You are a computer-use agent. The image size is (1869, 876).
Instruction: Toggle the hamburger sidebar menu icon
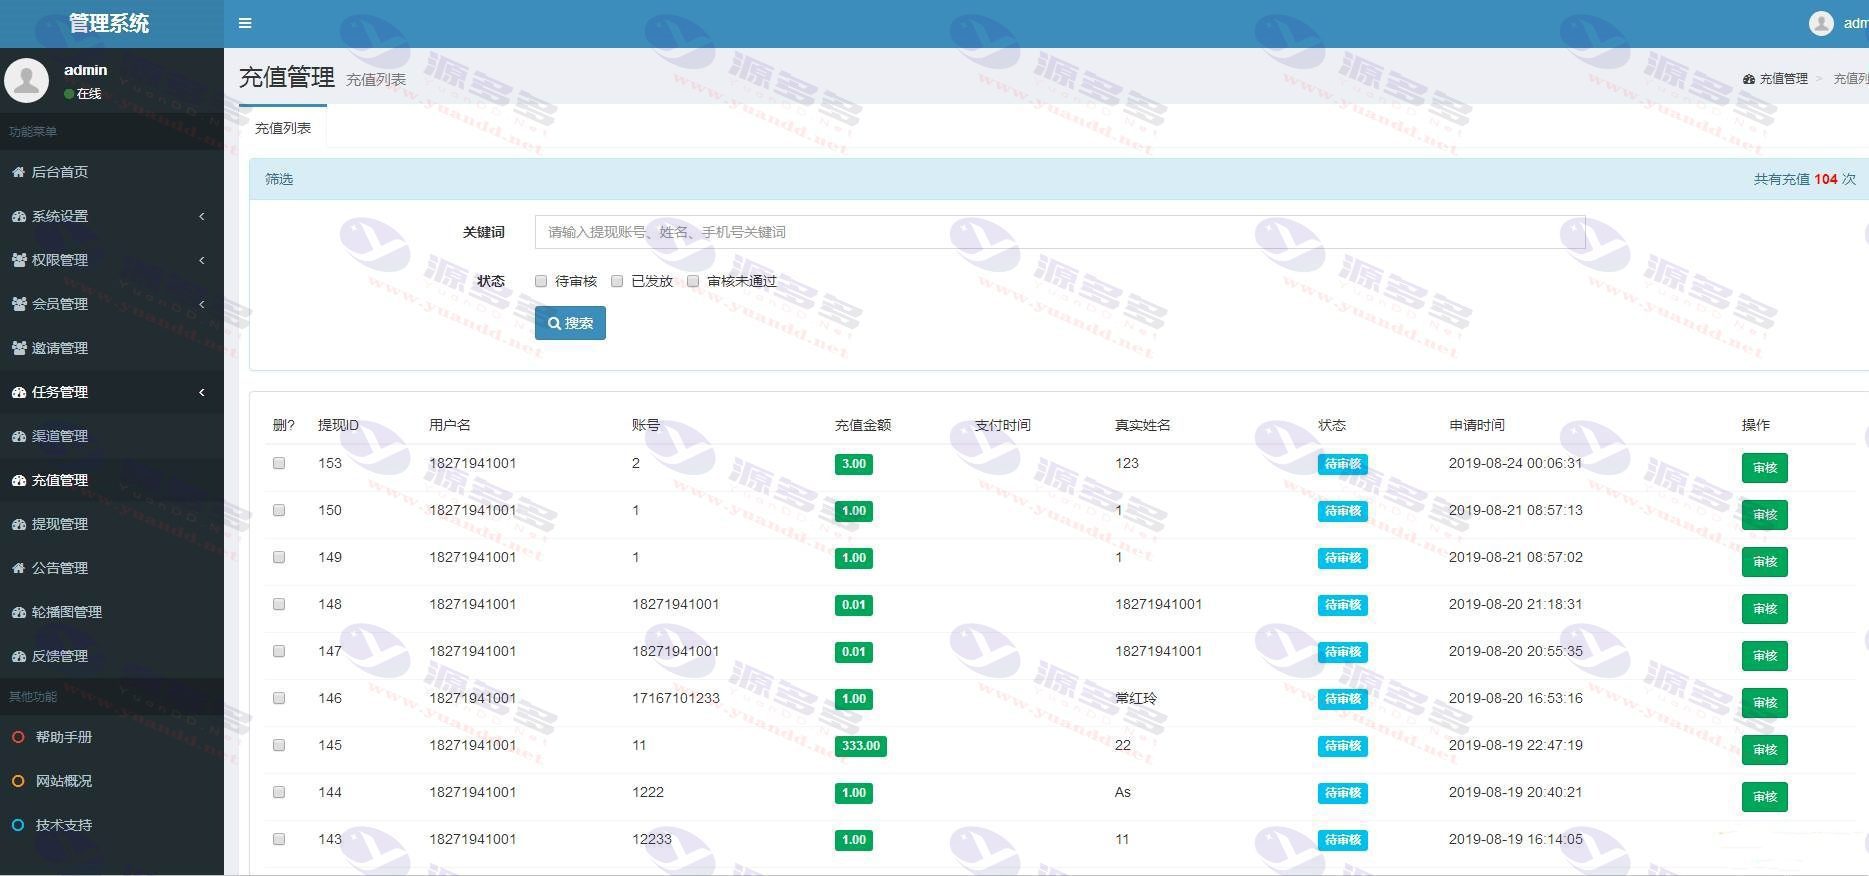pos(245,23)
